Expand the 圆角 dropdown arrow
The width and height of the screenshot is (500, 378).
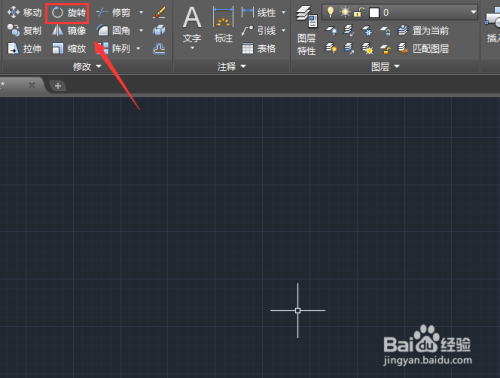tap(141, 30)
